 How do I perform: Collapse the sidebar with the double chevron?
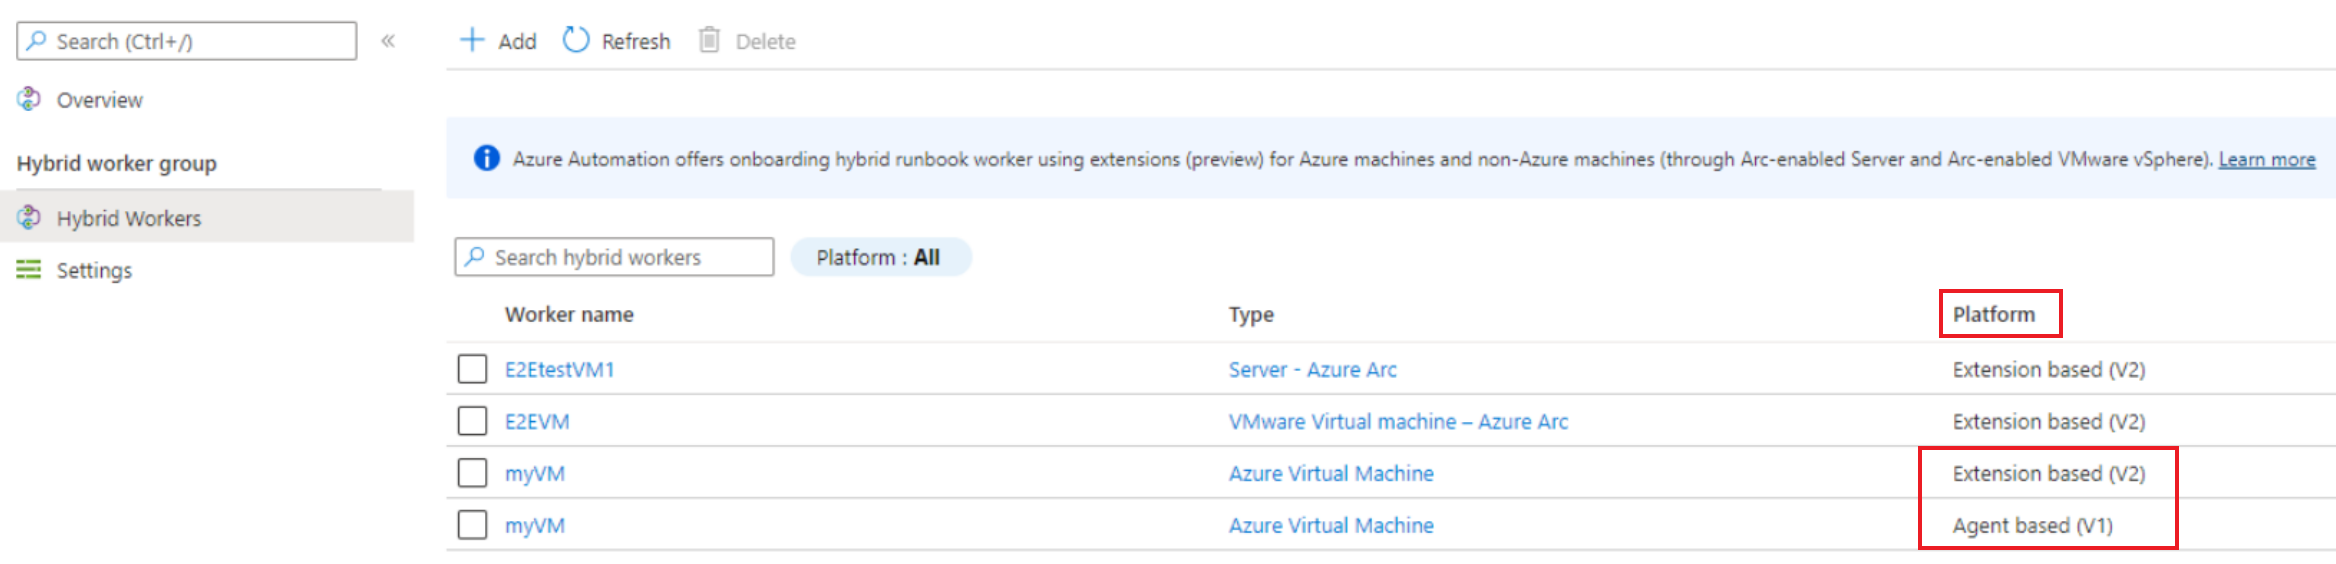point(388,41)
